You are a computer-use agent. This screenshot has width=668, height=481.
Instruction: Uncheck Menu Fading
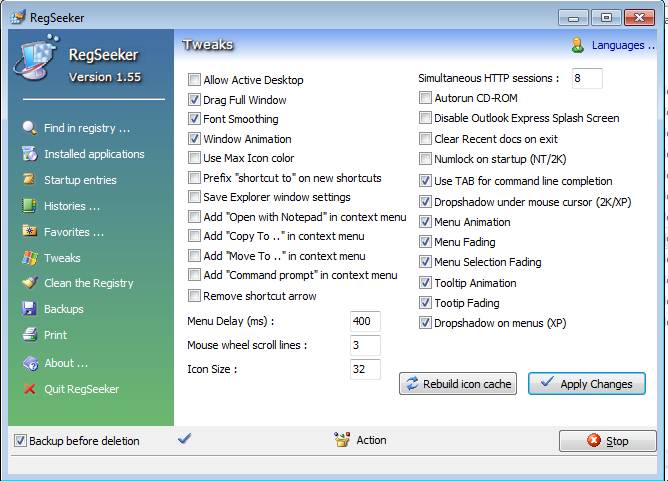pyautogui.click(x=425, y=242)
